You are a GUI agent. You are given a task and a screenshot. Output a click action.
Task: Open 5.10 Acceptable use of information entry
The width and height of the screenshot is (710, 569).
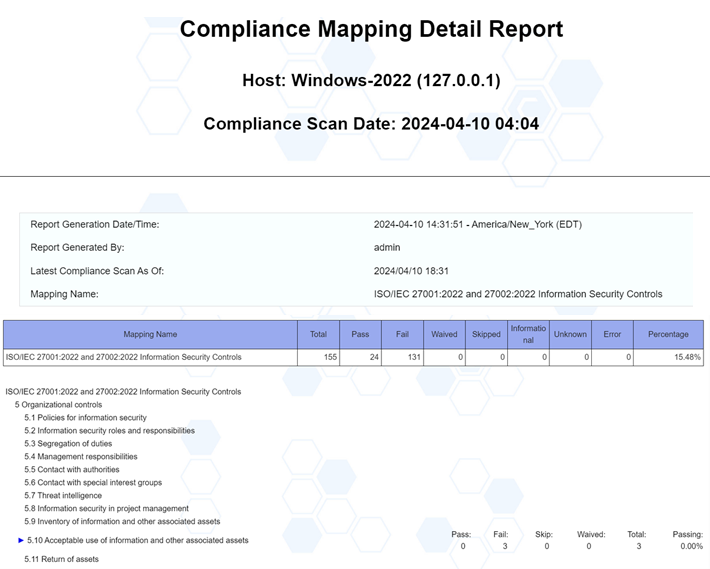click(138, 540)
